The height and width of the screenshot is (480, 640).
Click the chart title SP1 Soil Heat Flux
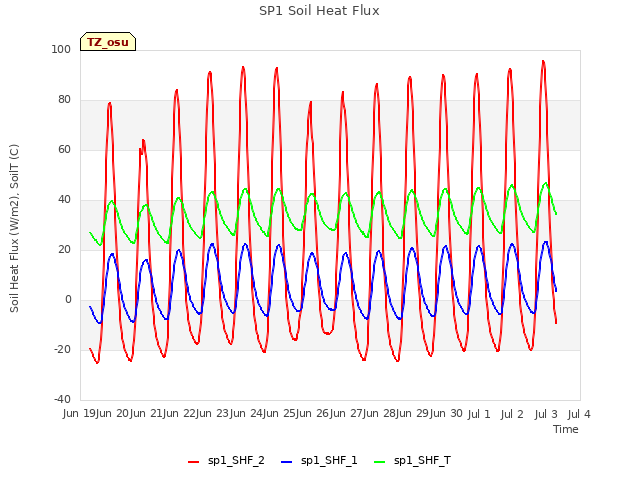coord(319,11)
